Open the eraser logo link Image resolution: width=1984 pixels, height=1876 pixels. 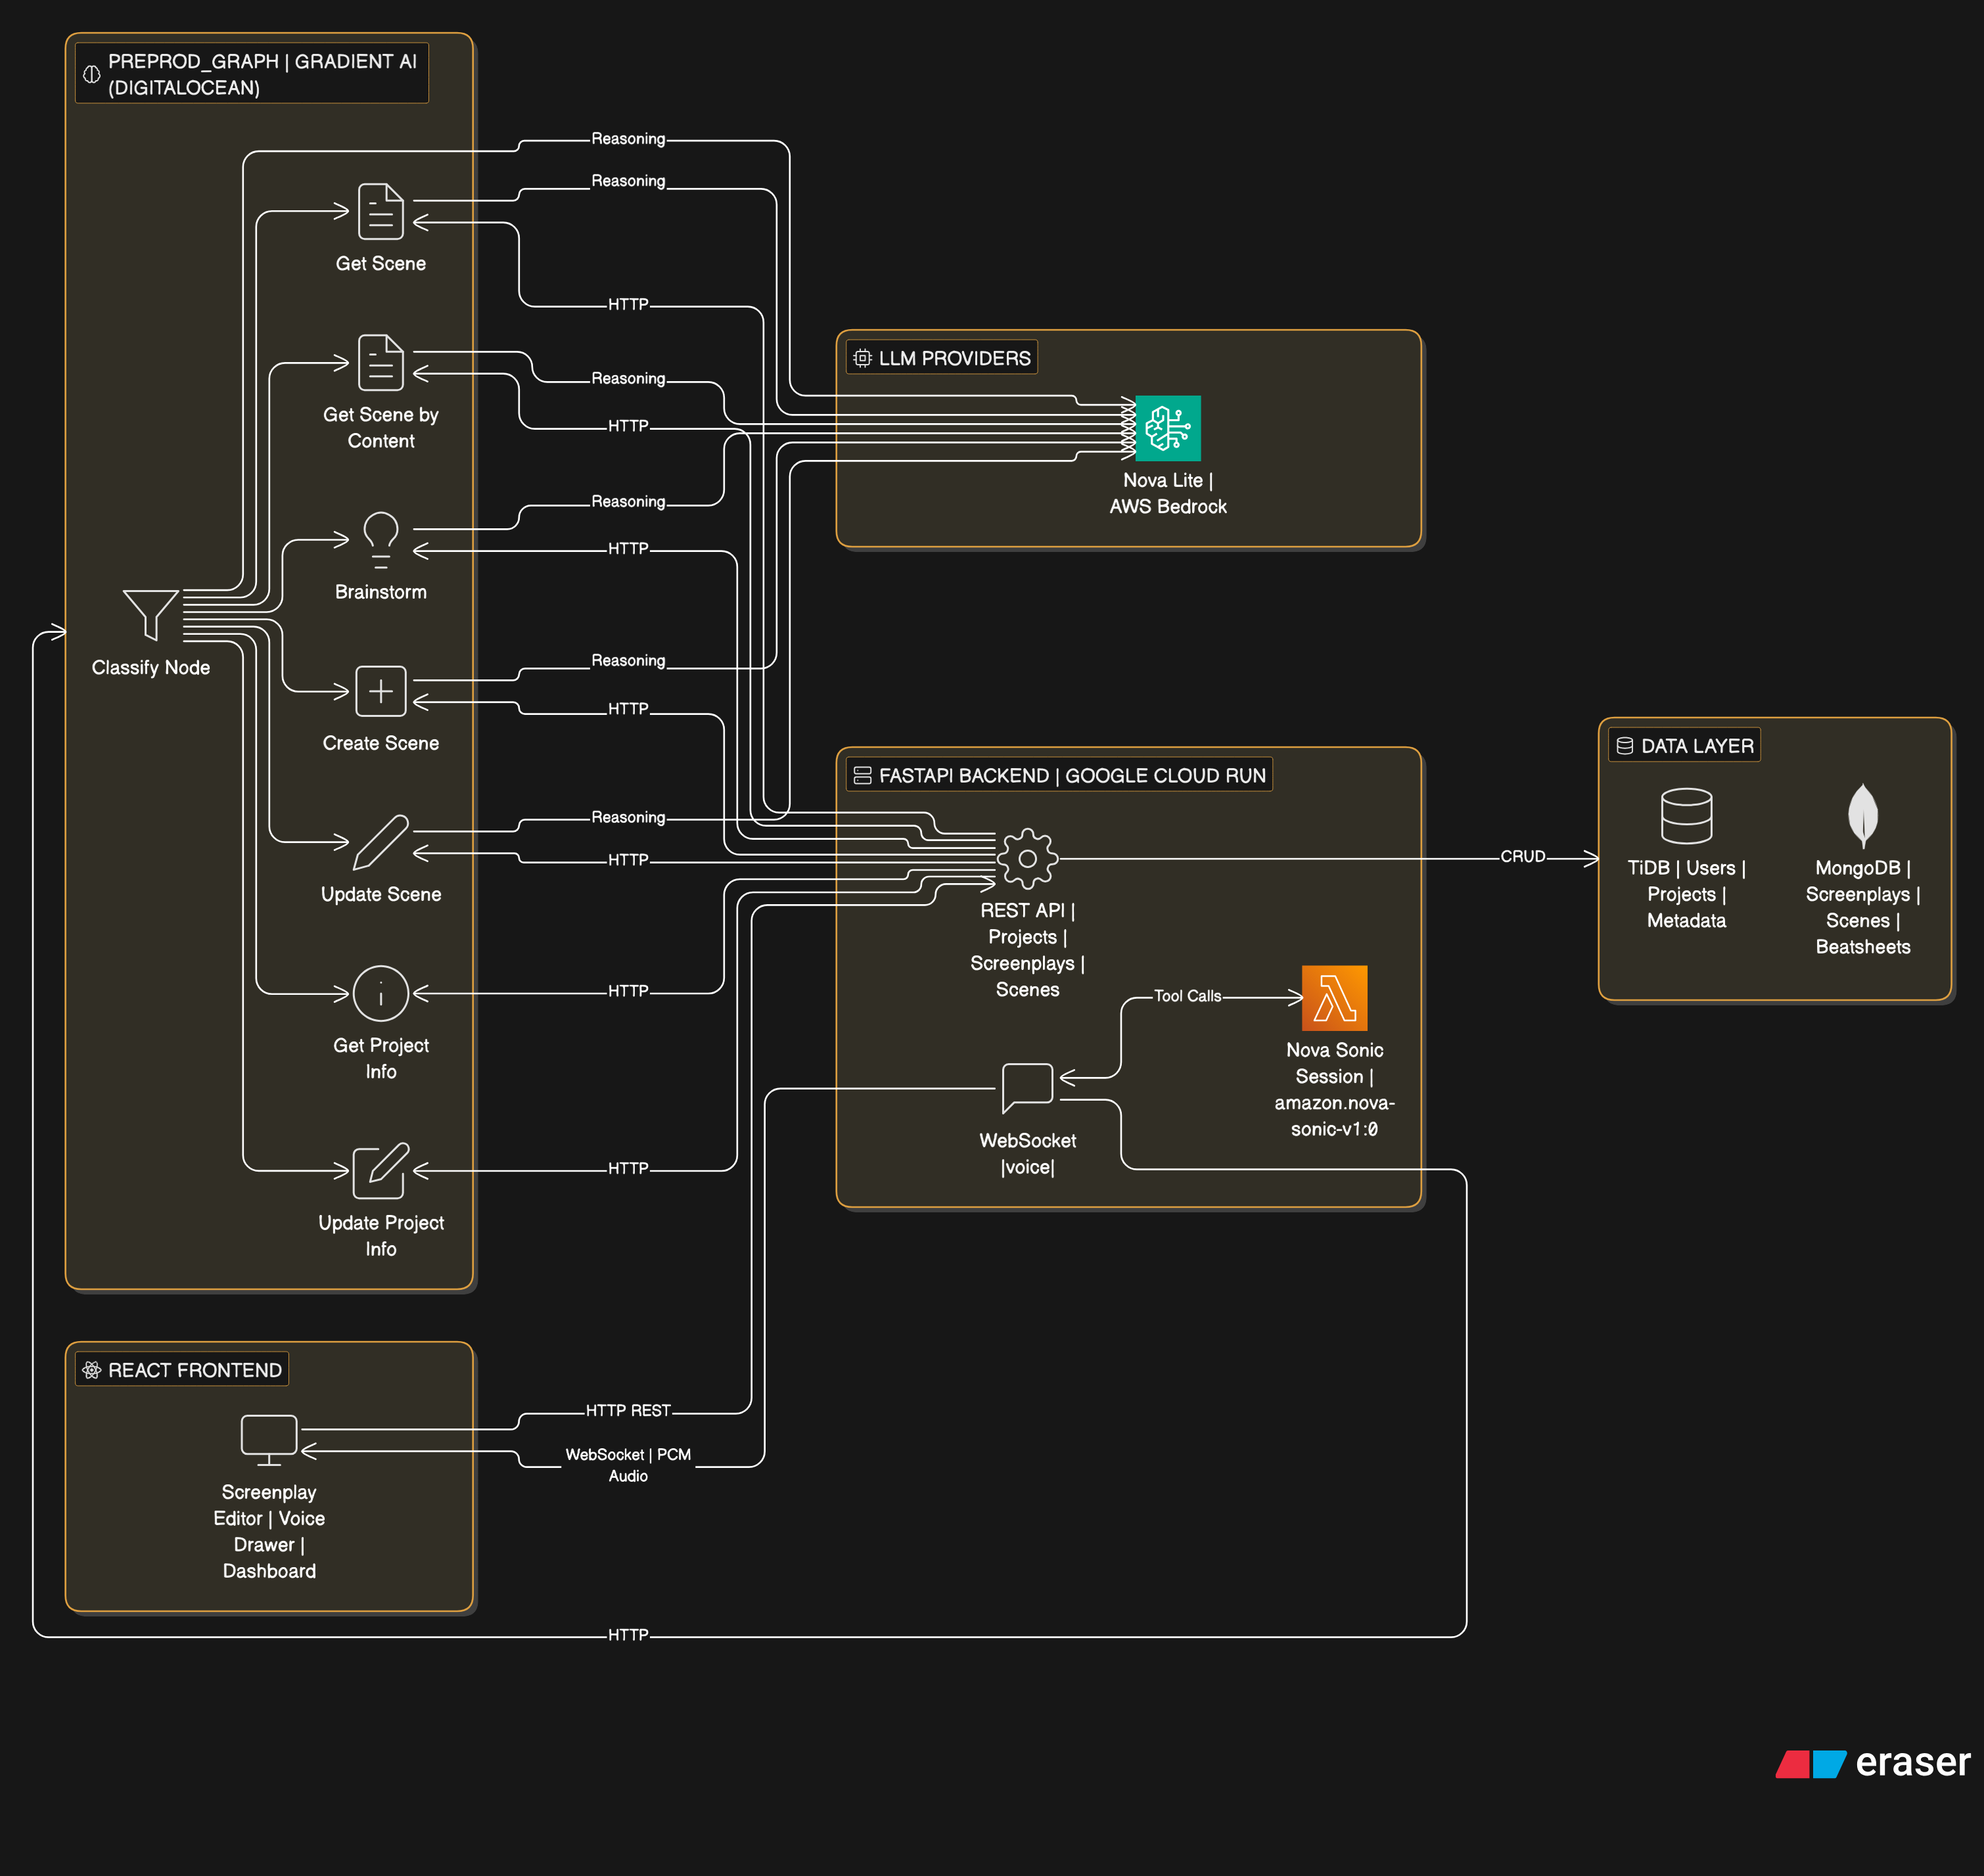[x=1872, y=1762]
